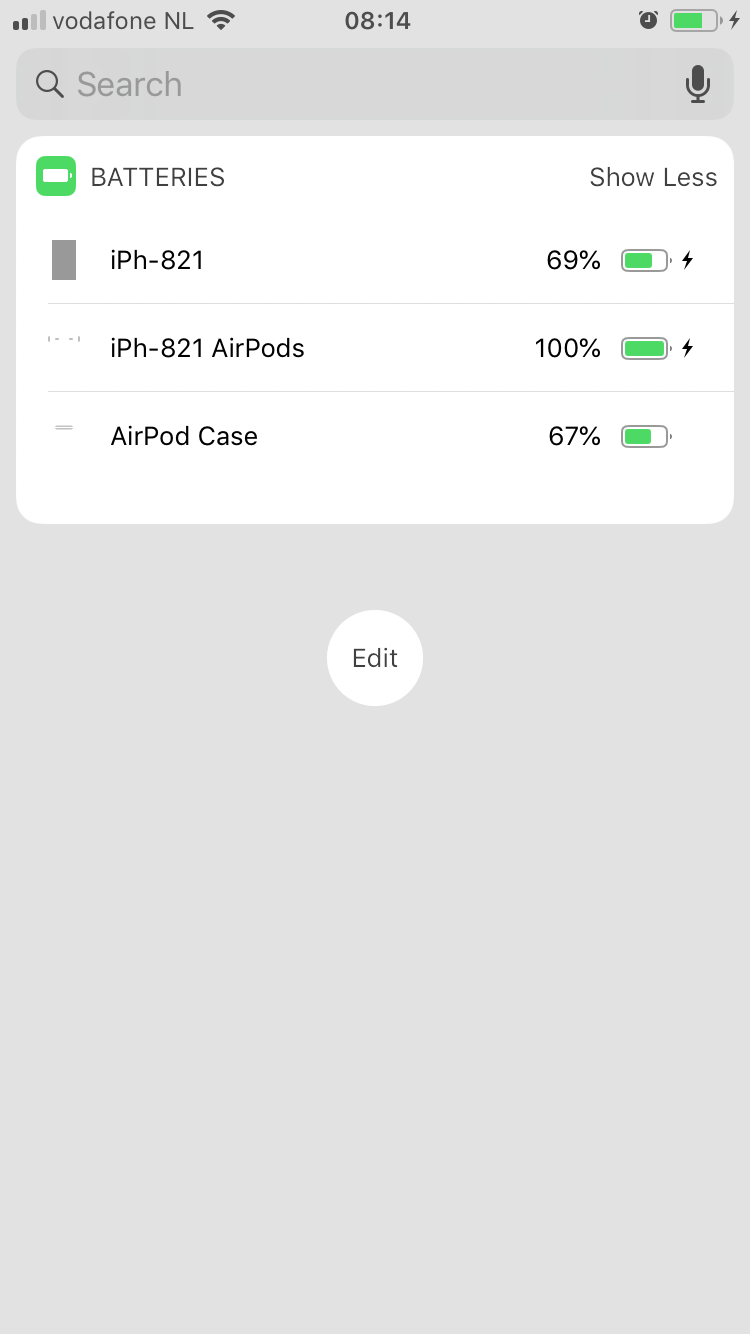750x1334 pixels.
Task: Tap the BATTERIES widget title
Action: 158,177
